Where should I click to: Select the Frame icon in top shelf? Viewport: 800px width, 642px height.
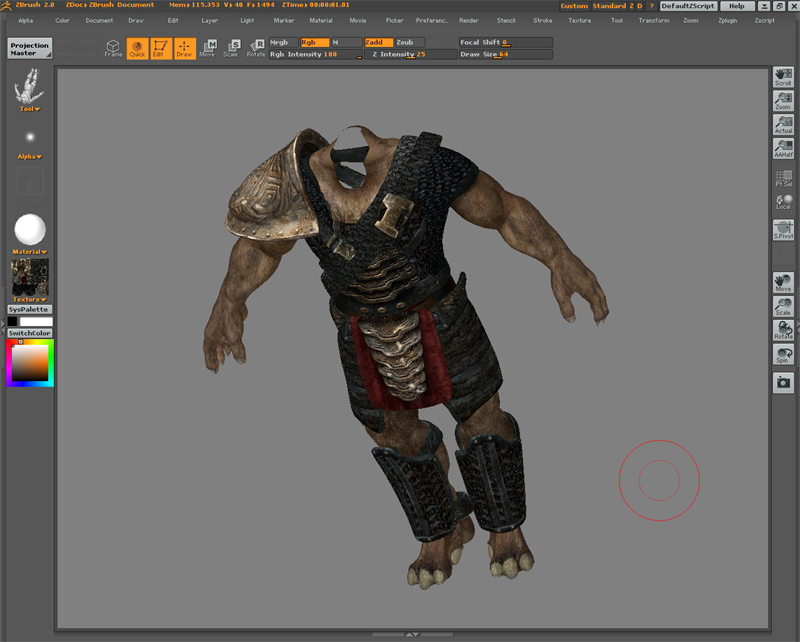tap(113, 48)
